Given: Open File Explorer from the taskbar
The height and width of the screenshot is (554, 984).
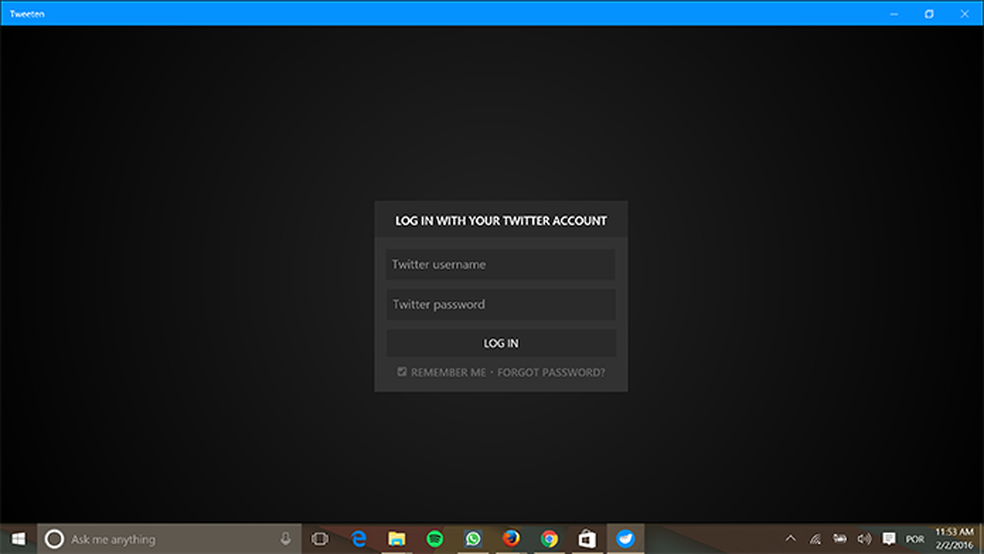Looking at the screenshot, I should [397, 539].
